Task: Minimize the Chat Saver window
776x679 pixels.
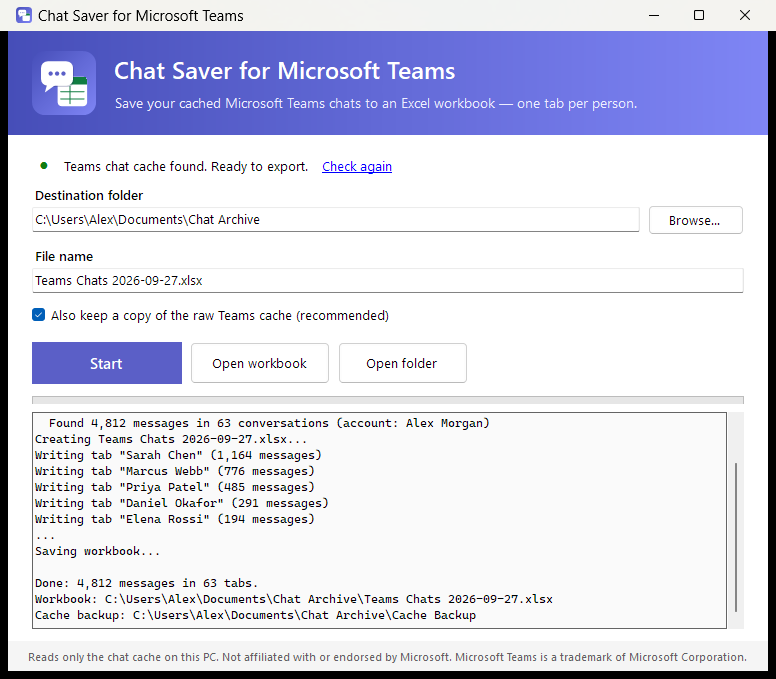Action: [654, 15]
